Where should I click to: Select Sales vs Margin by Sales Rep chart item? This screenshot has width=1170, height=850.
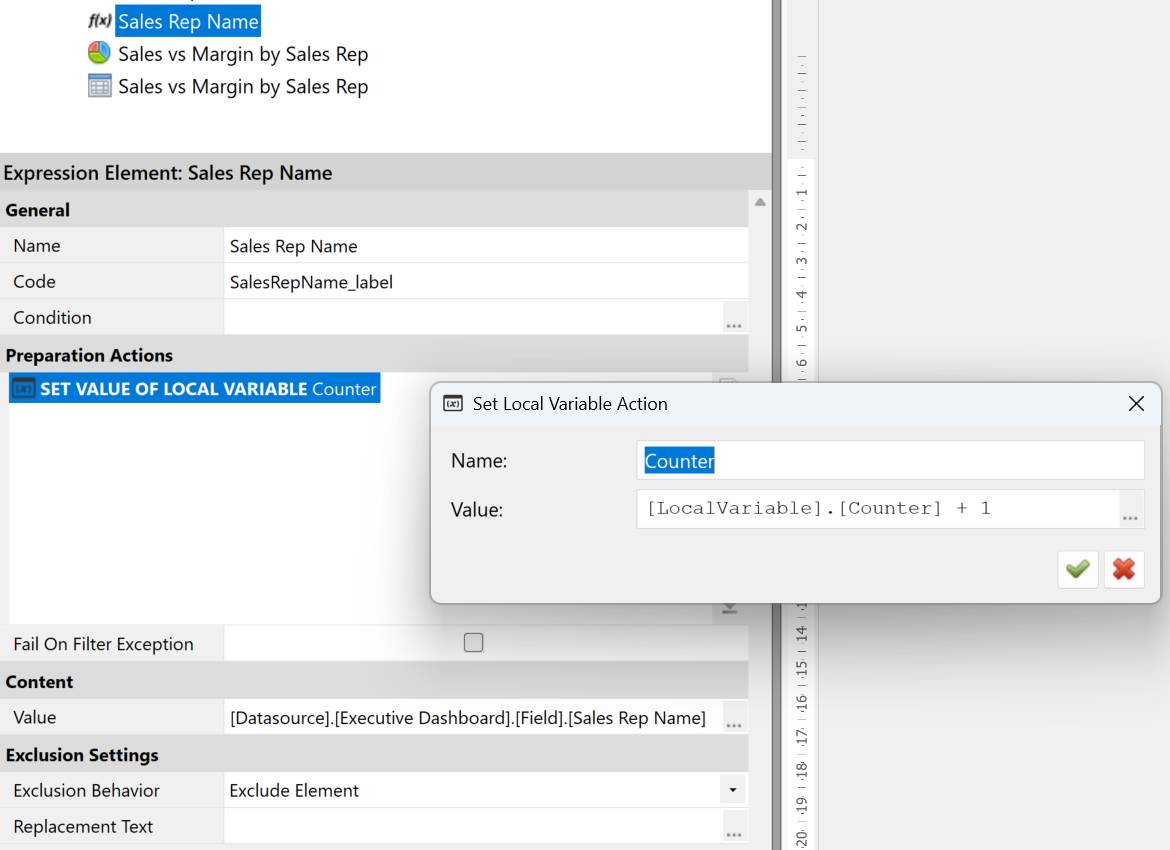tap(242, 54)
